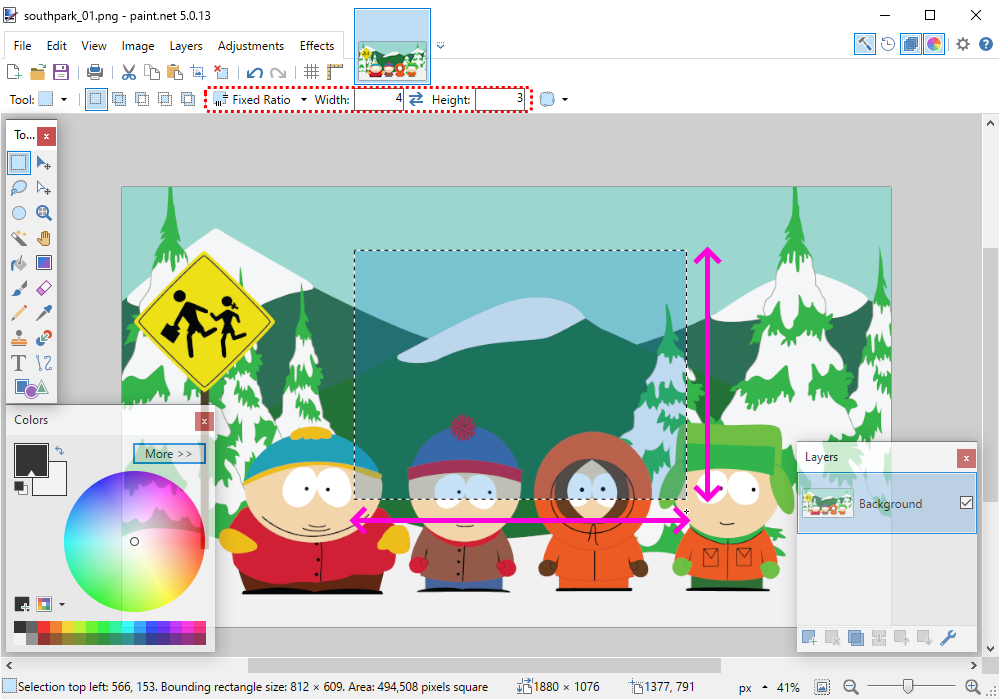Pick a hue on the color wheel
Image resolution: width=1000 pixels, height=700 pixels.
(x=134, y=541)
